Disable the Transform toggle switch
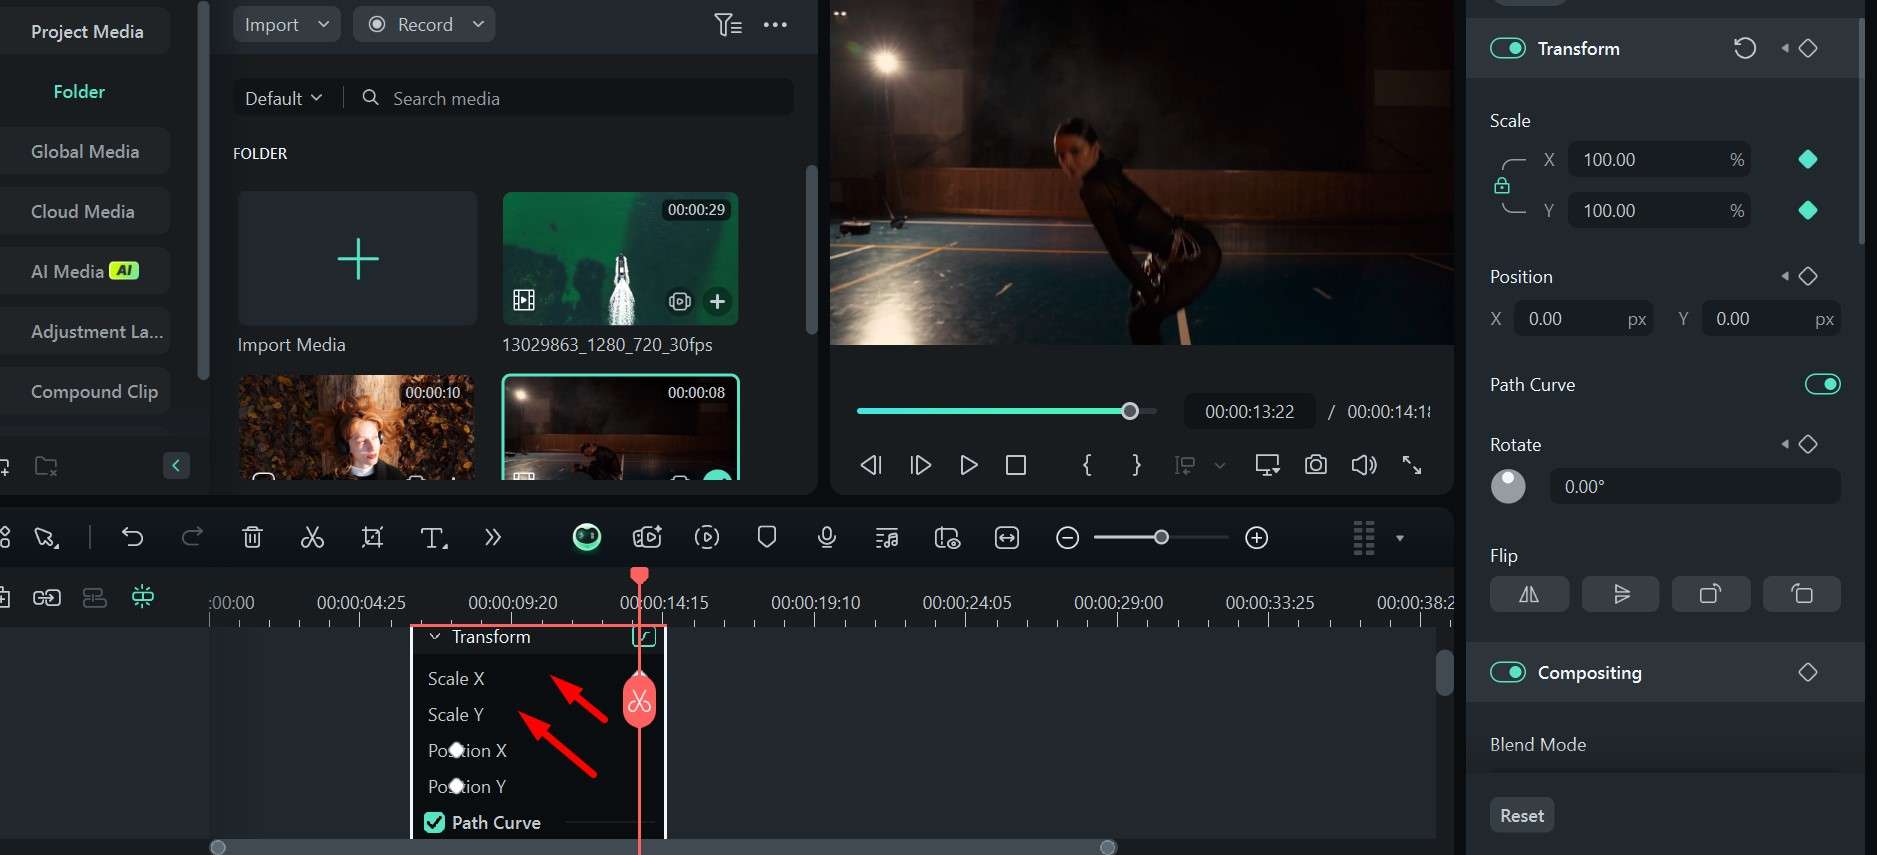Screen dimensions: 1877x855 pyautogui.click(x=1507, y=49)
